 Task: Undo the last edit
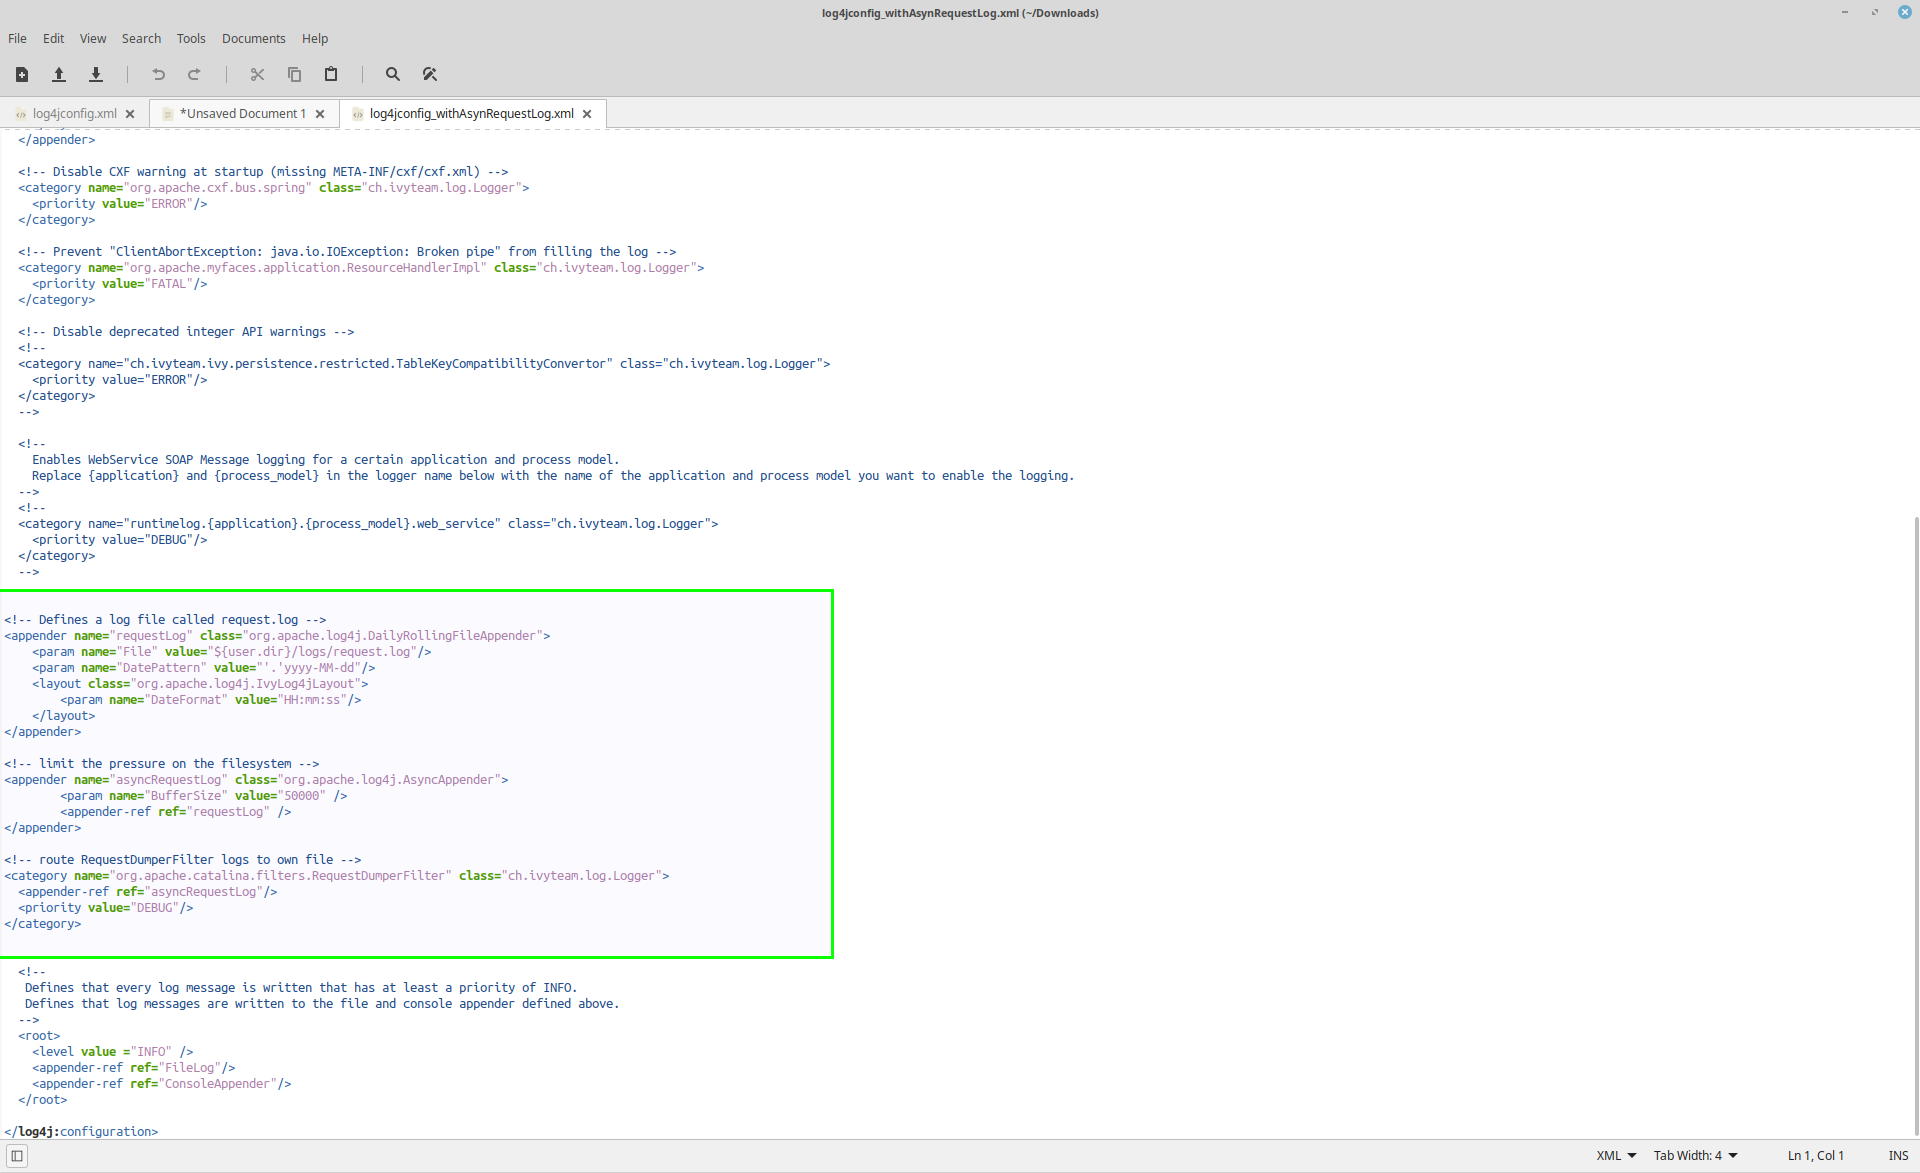tap(158, 74)
